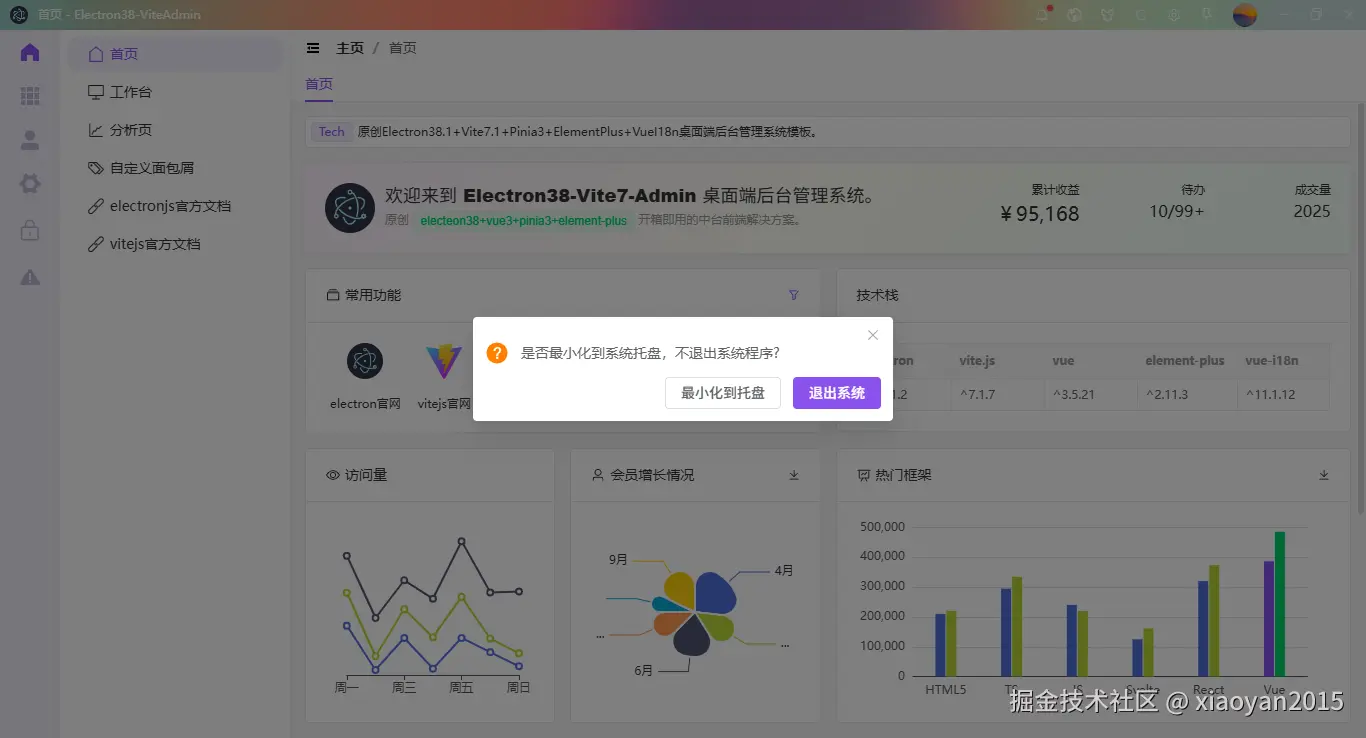Click the eye icon beside 访问量
Screen dimensions: 1366x738
point(333,475)
